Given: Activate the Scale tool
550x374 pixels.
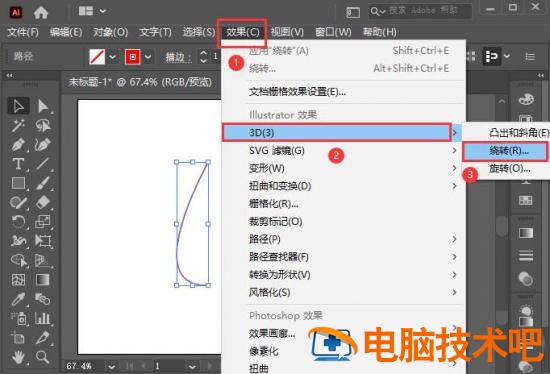Looking at the screenshot, I should click(x=43, y=221).
